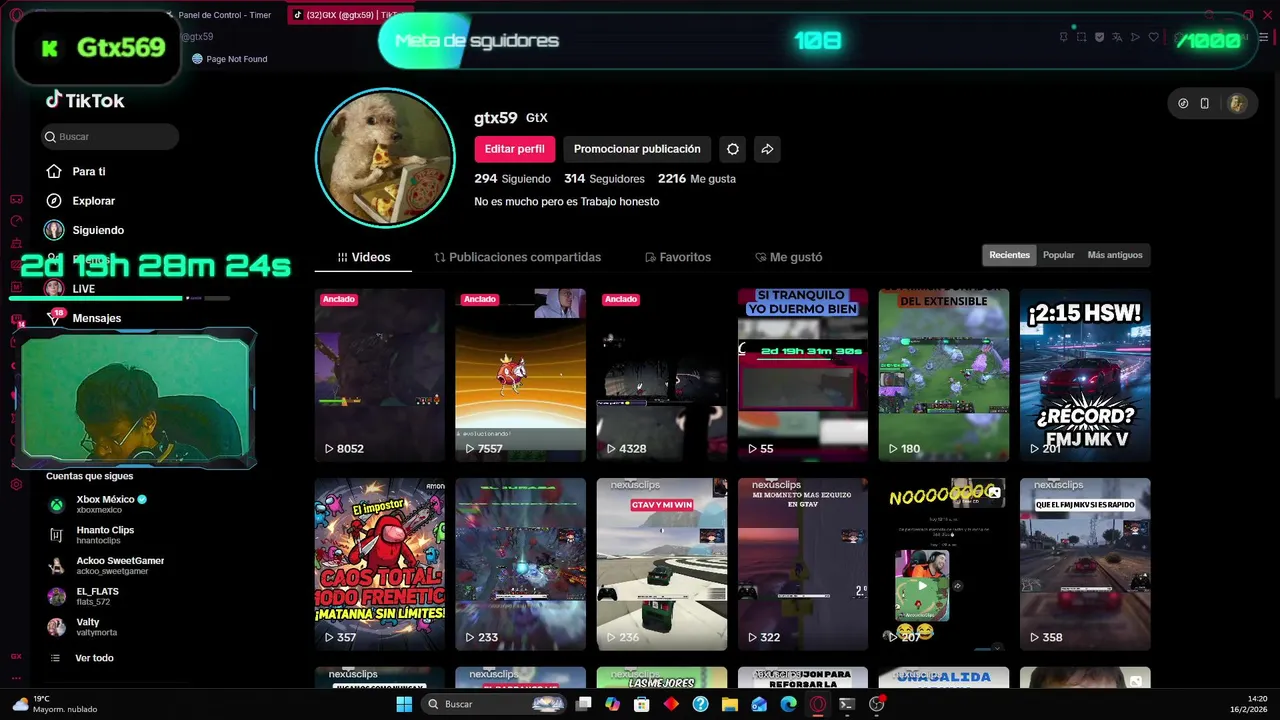Click the TikTok Buscar search field
The width and height of the screenshot is (1280, 720).
point(110,136)
